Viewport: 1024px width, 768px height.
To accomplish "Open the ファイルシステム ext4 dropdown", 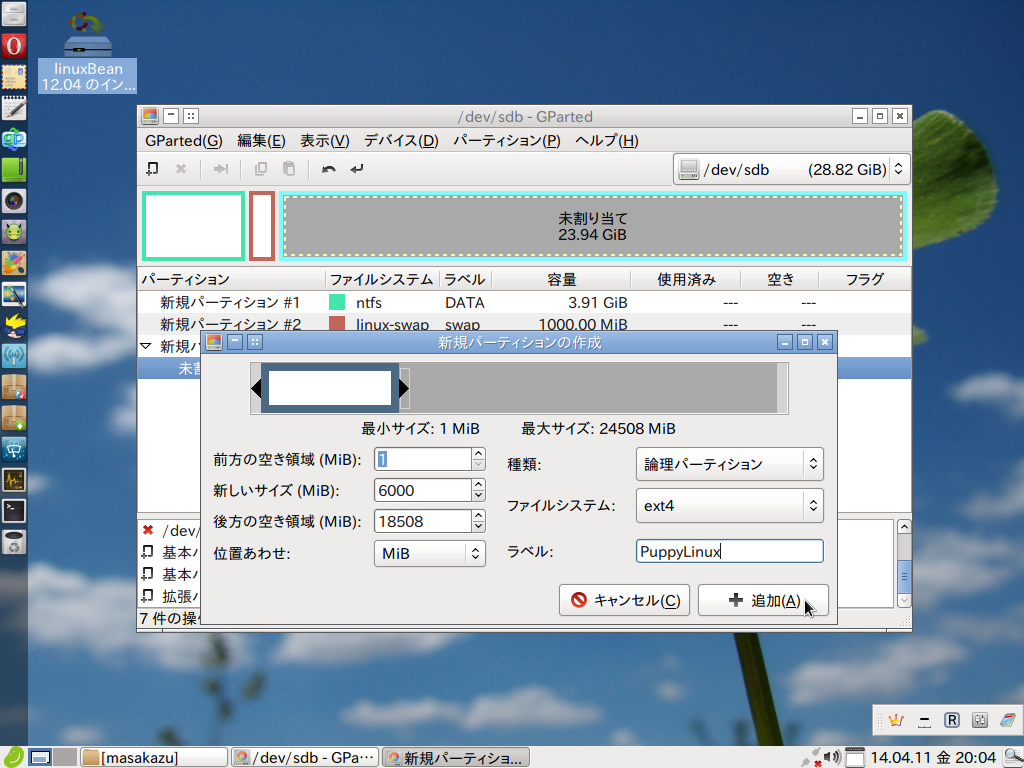I will pyautogui.click(x=729, y=505).
